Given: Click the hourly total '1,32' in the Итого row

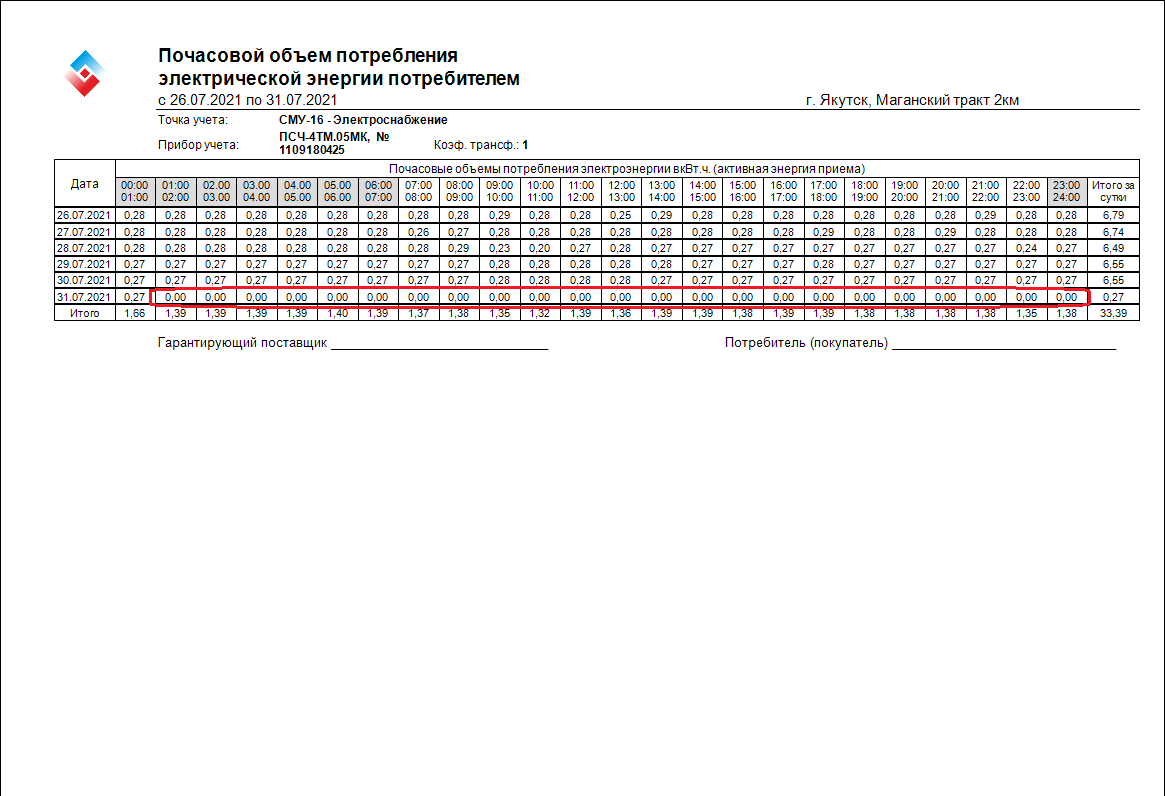Looking at the screenshot, I should click(x=539, y=314).
